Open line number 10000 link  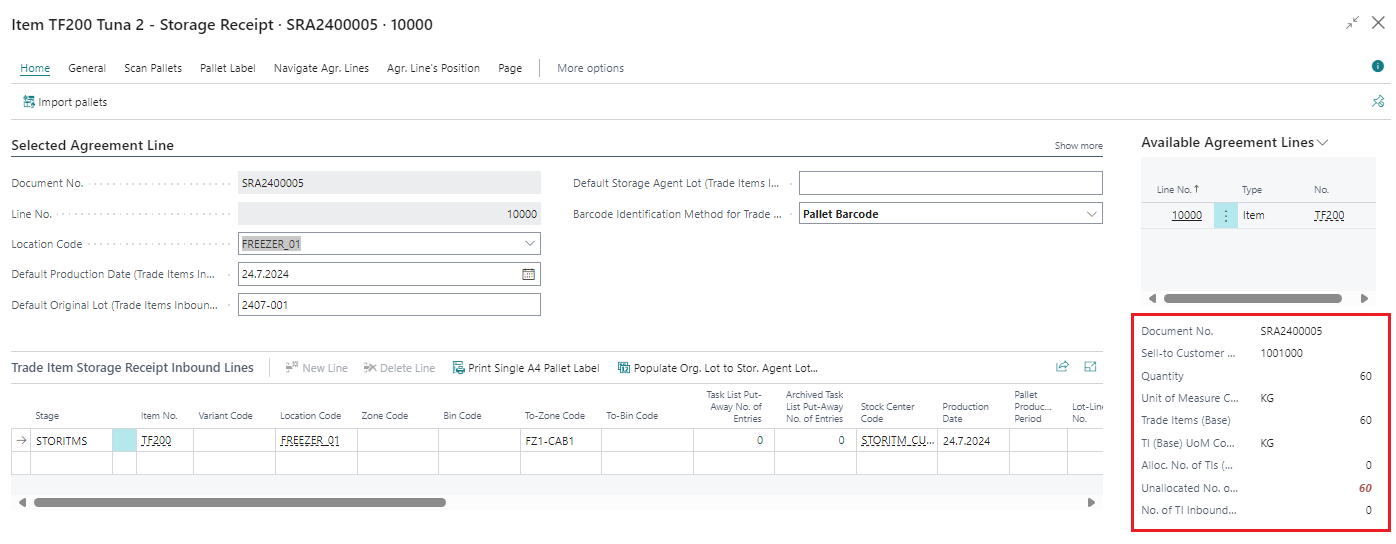pos(1186,215)
